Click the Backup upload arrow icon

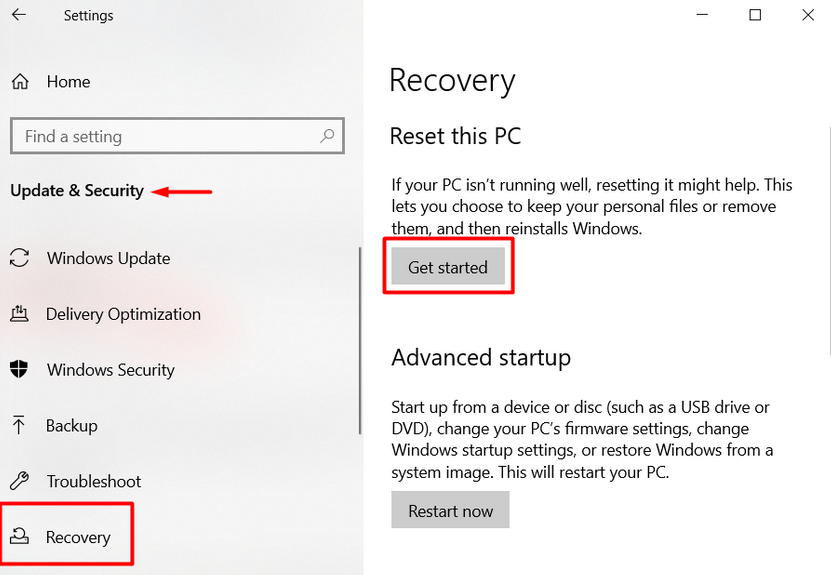click(x=19, y=426)
